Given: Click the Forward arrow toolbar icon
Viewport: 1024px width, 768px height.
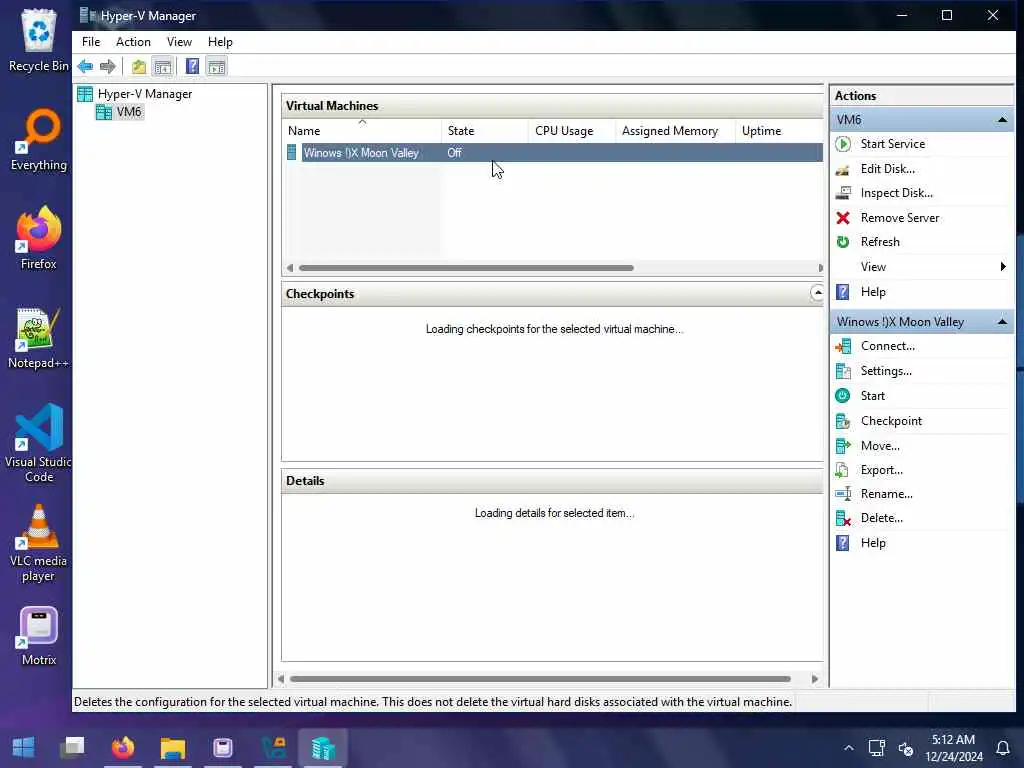Looking at the screenshot, I should [x=108, y=66].
